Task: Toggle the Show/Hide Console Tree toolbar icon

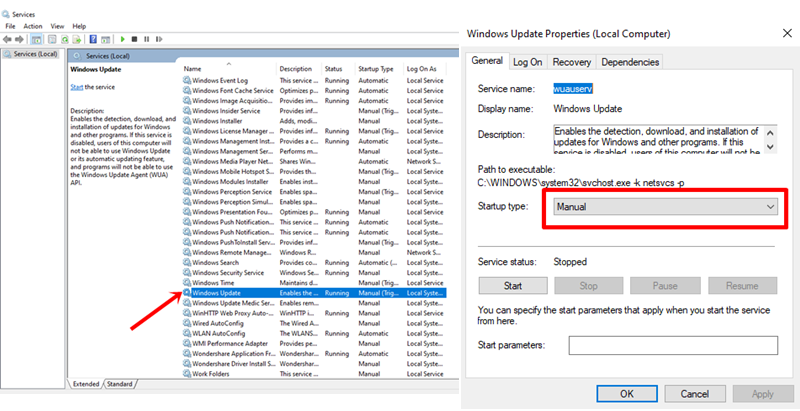Action: tap(36, 39)
